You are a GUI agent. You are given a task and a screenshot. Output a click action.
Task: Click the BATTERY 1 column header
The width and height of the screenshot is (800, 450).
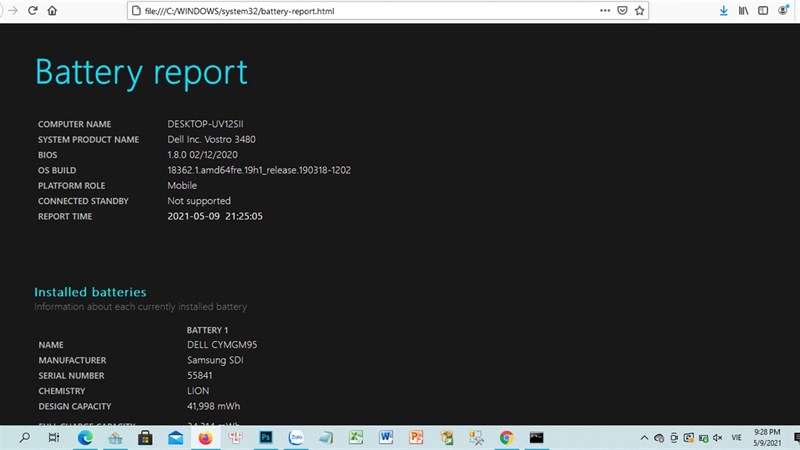[x=207, y=330]
